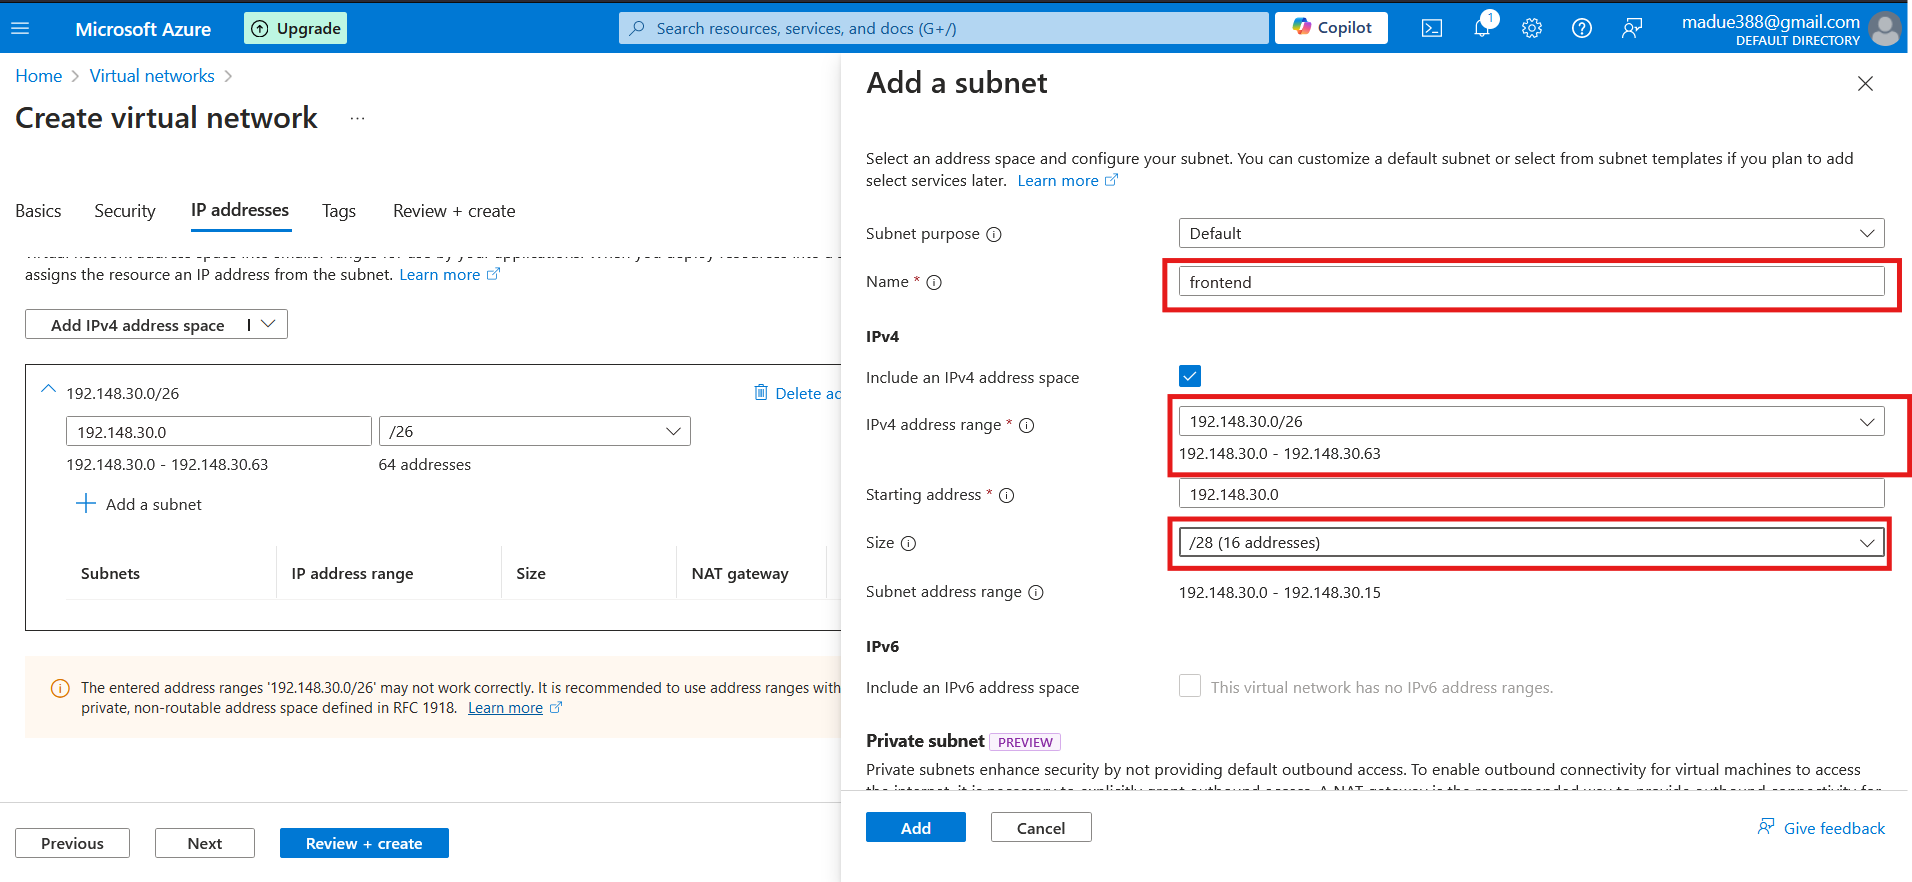Expand the Size /28 dropdown

(x=1530, y=542)
